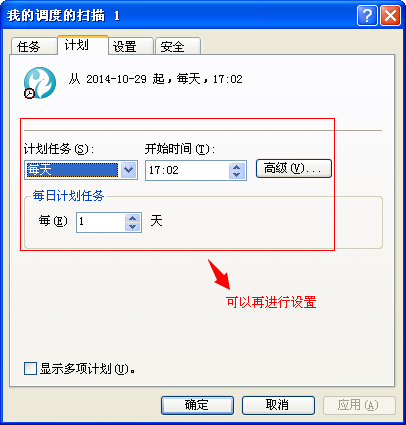This screenshot has width=406, height=425.
Task: Click the scheduled scan task icon
Action: 40,83
